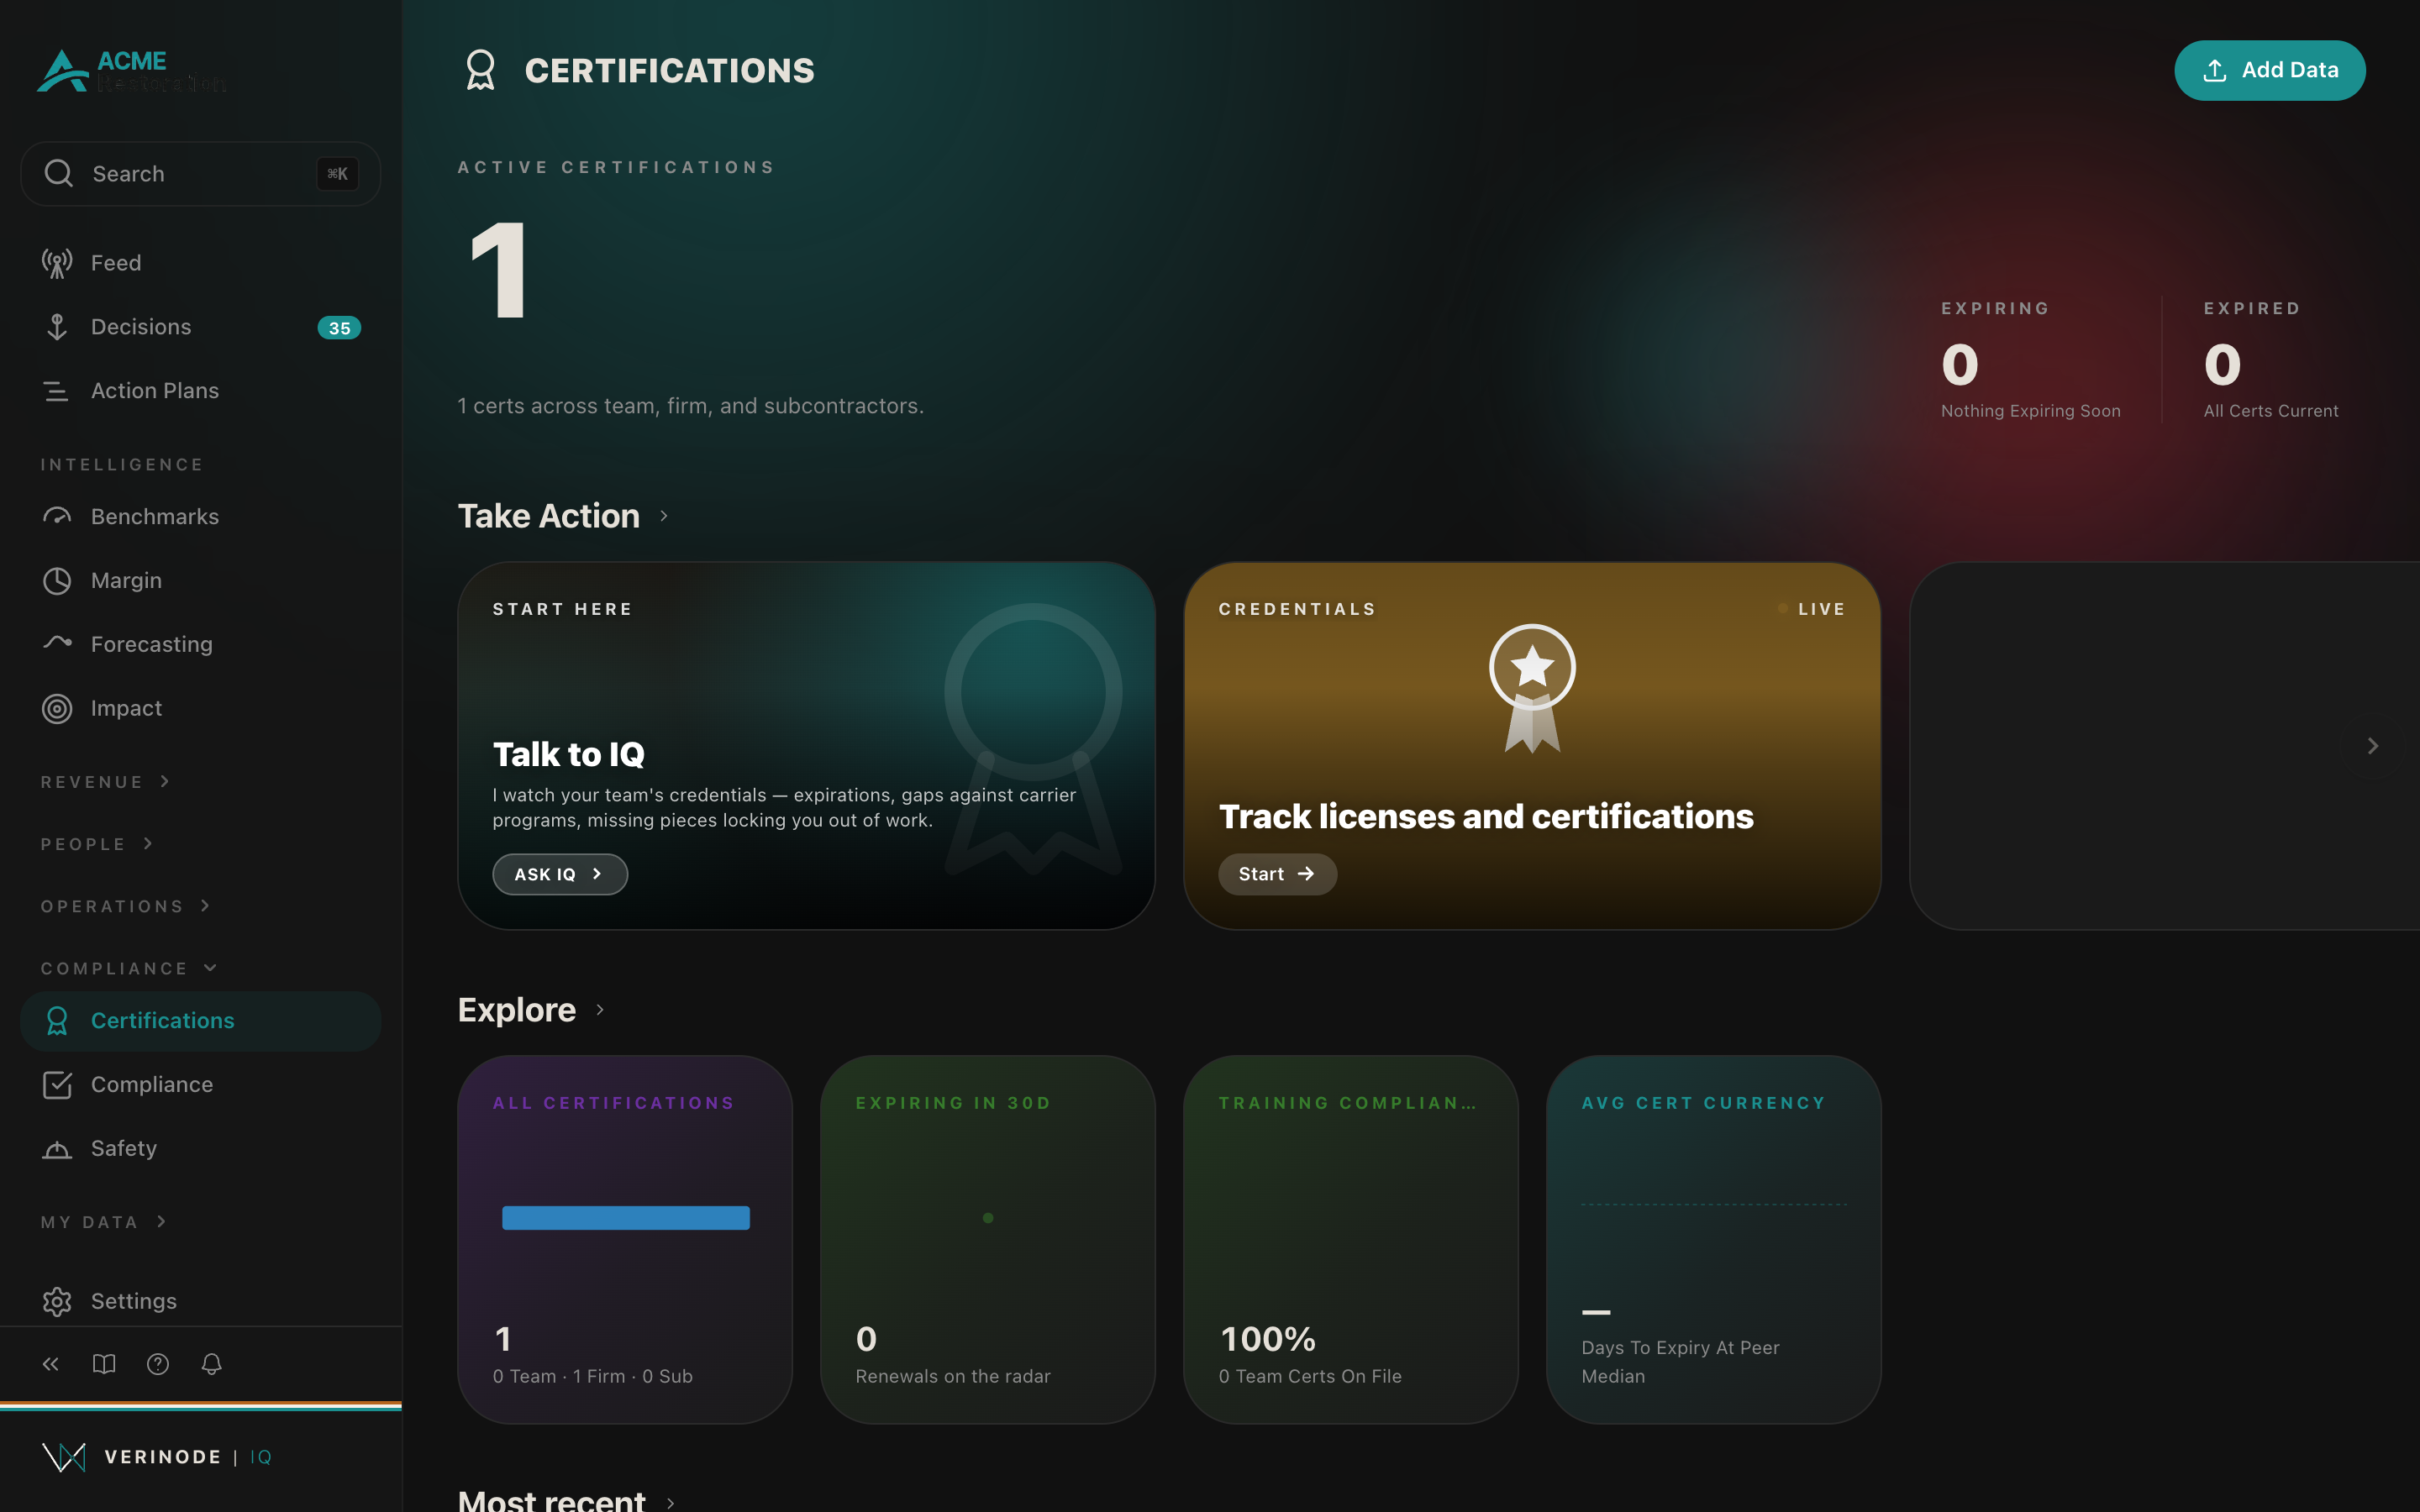Expand the Operations section
Viewport: 2420px width, 1512px height.
[x=126, y=906]
